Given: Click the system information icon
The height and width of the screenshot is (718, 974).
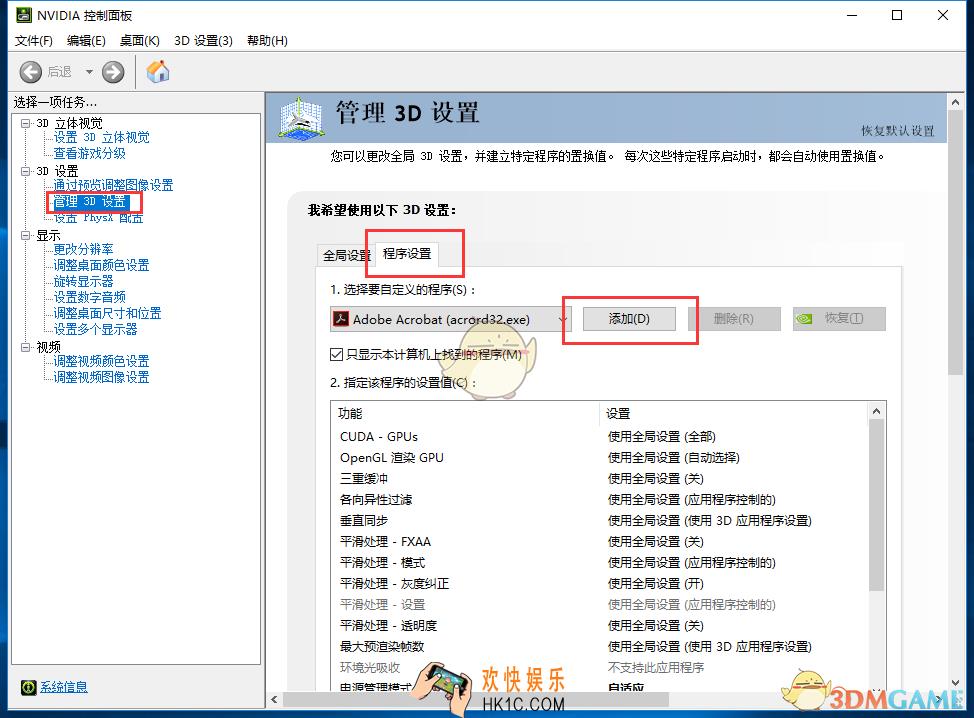Looking at the screenshot, I should click(x=29, y=687).
